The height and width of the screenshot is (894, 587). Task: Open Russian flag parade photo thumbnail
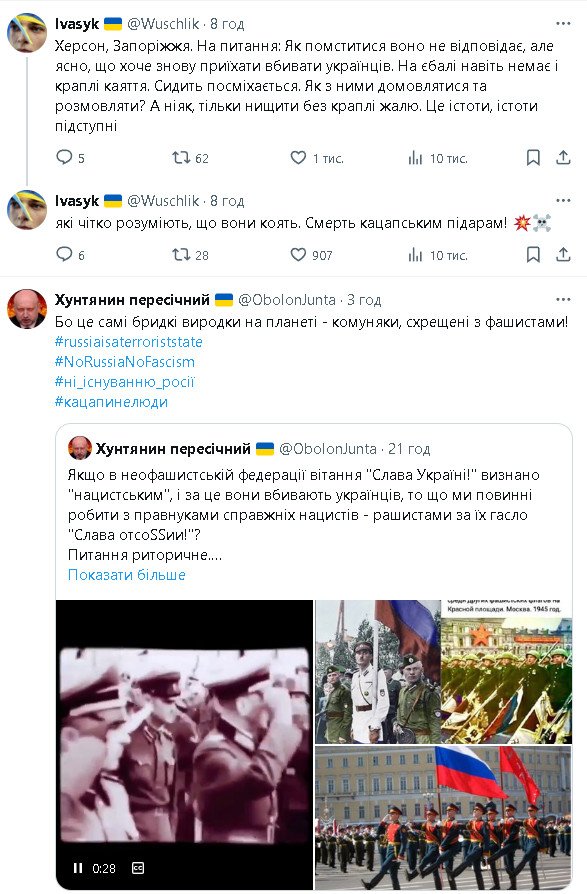click(443, 817)
